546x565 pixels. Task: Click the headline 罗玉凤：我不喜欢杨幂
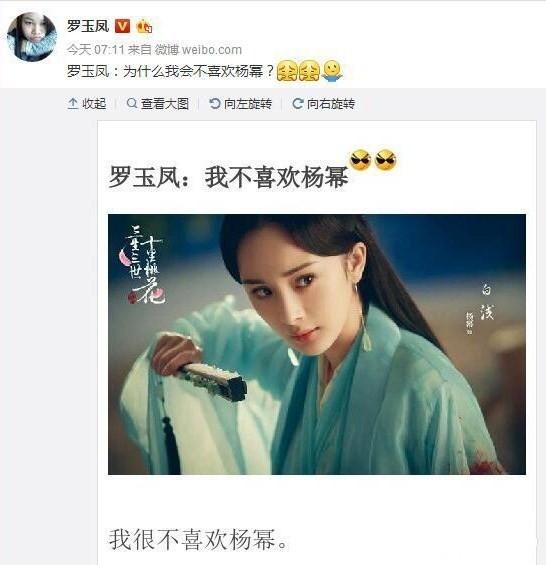[228, 177]
